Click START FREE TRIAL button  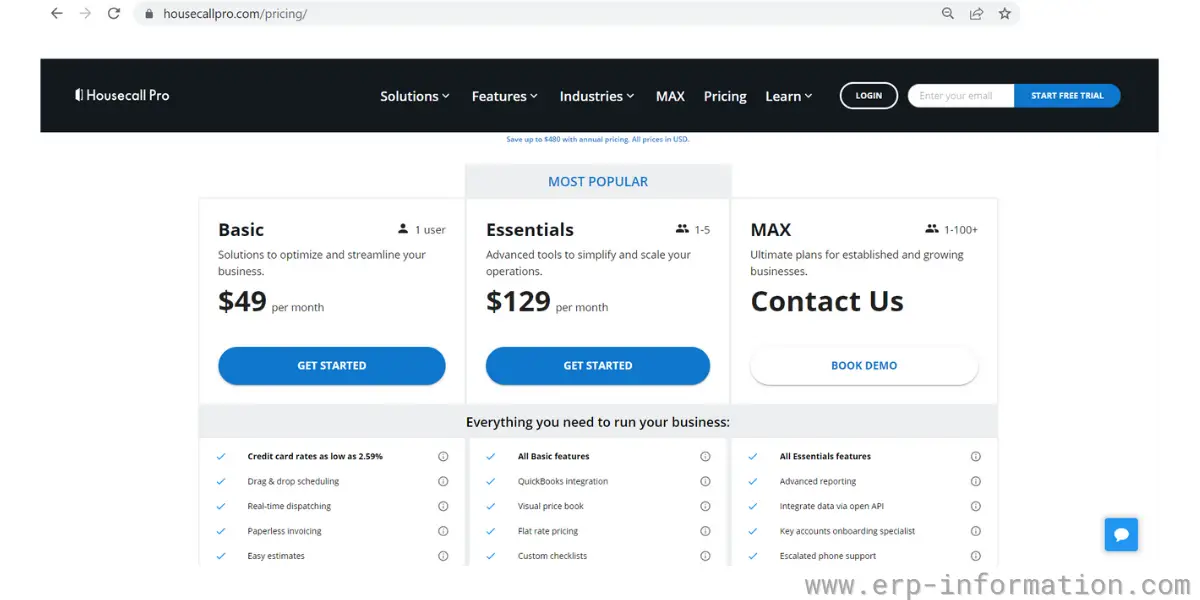(1067, 96)
